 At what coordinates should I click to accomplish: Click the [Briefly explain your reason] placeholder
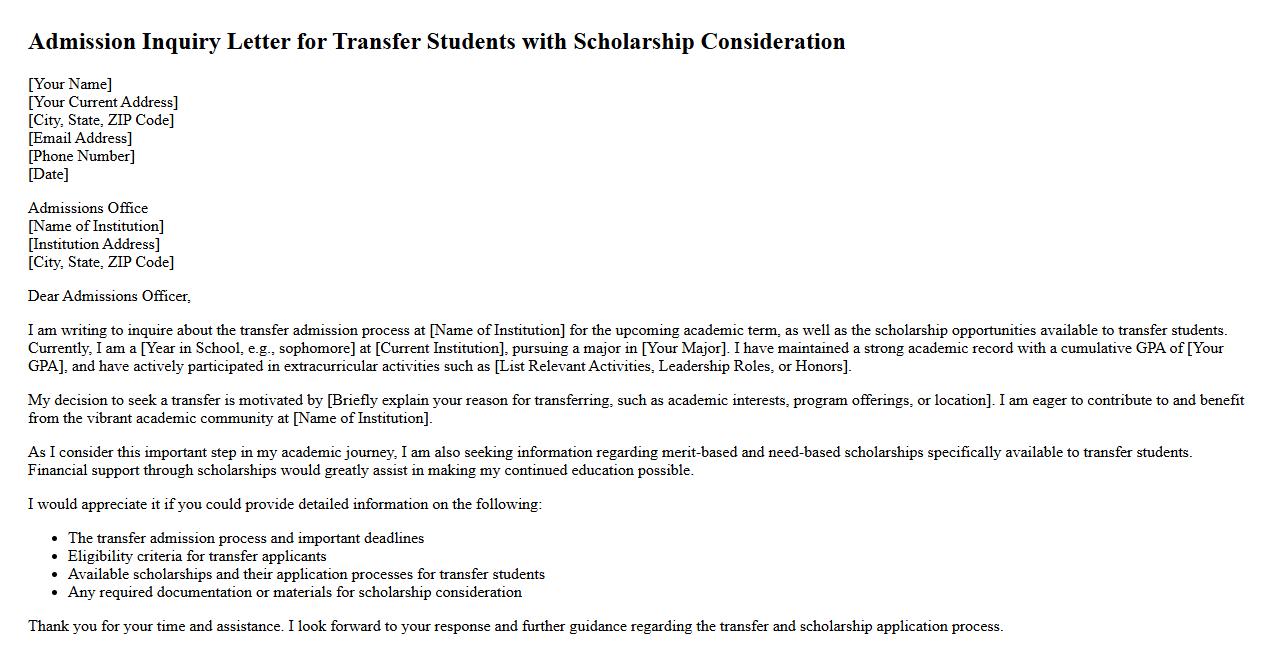[660, 400]
